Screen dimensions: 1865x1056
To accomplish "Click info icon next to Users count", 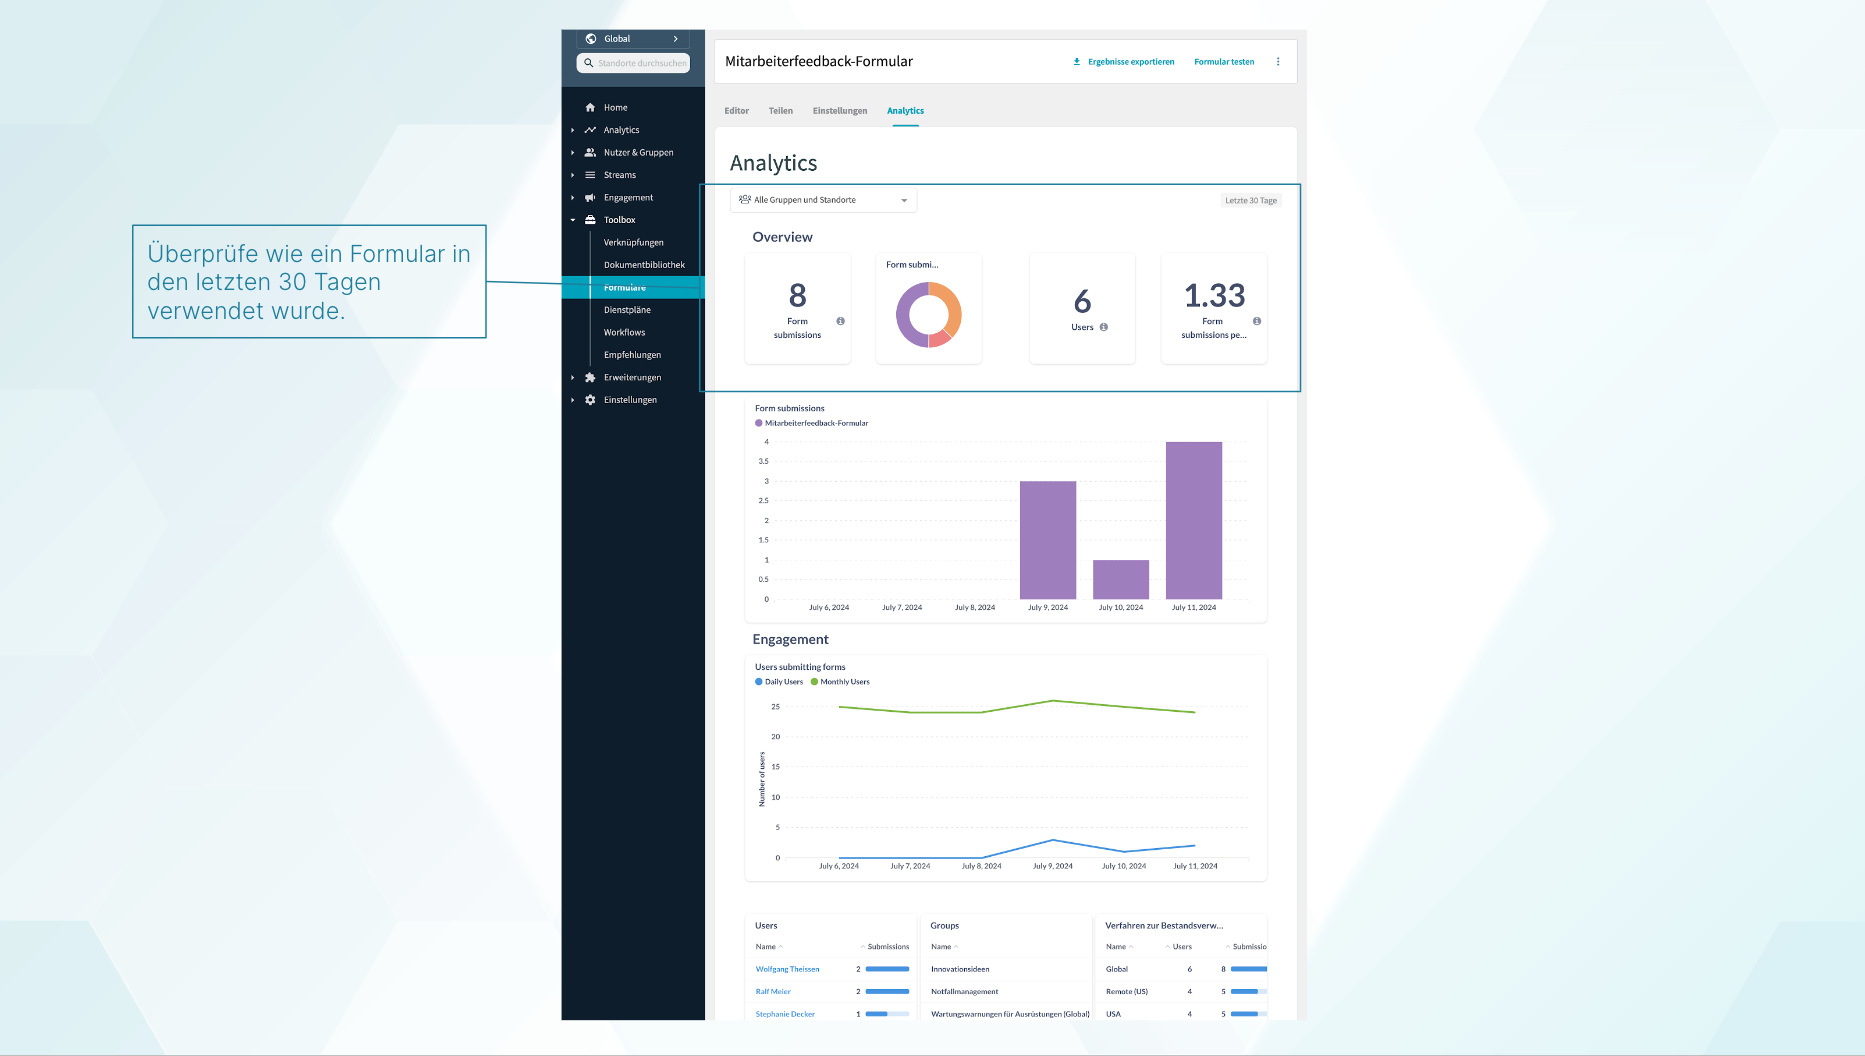I will click(1104, 327).
